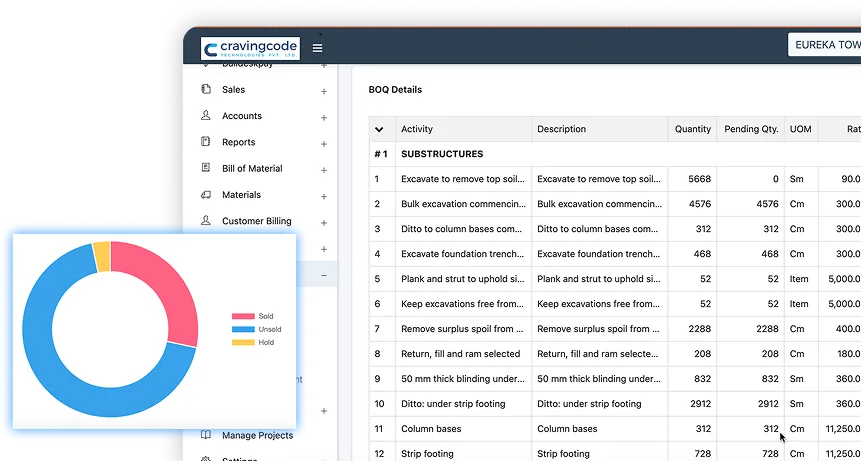Expand the Bill of Material submenu

[324, 170]
